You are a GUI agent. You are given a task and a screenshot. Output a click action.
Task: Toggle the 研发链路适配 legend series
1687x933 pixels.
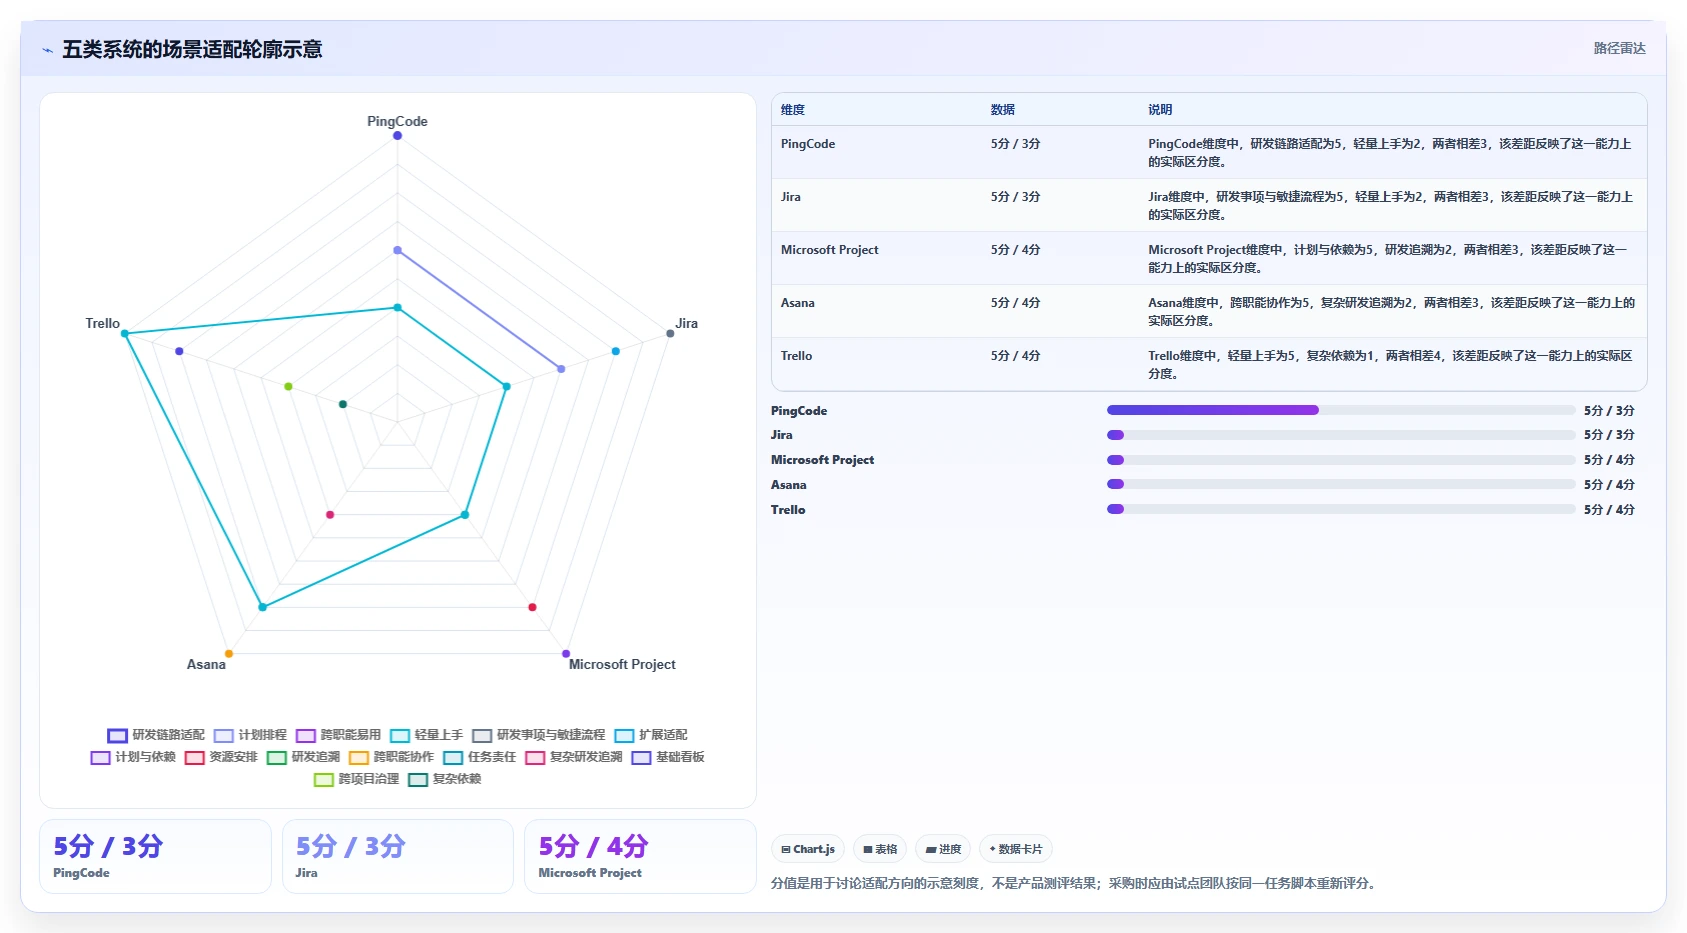pyautogui.click(x=156, y=735)
